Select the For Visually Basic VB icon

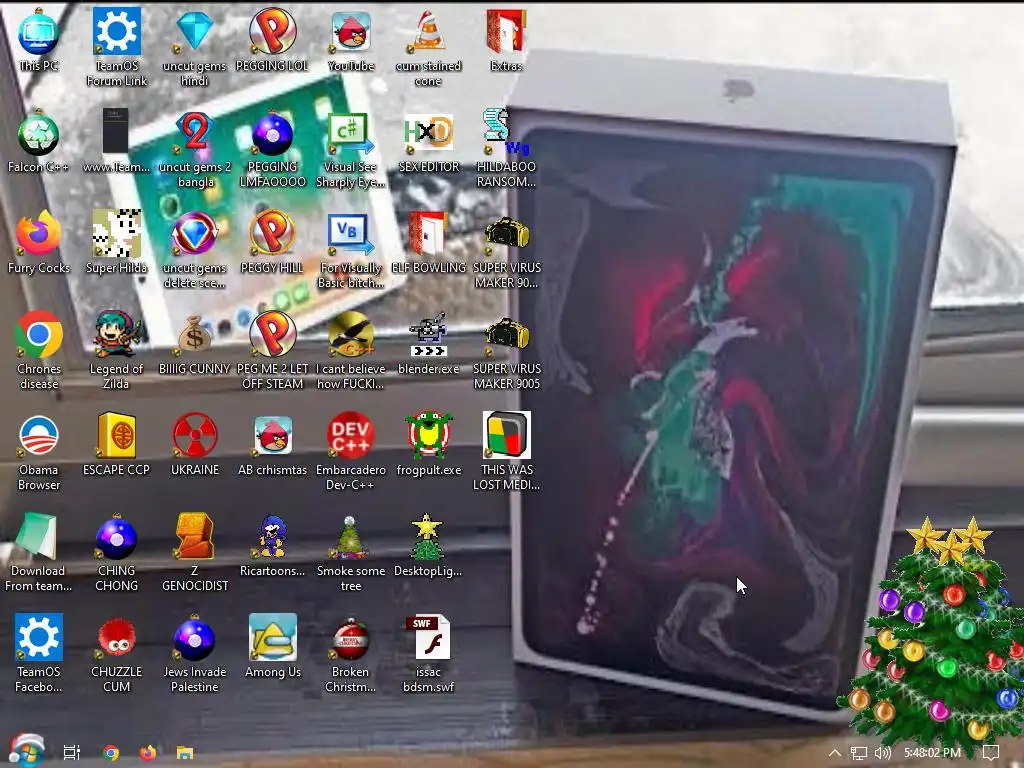click(x=351, y=250)
